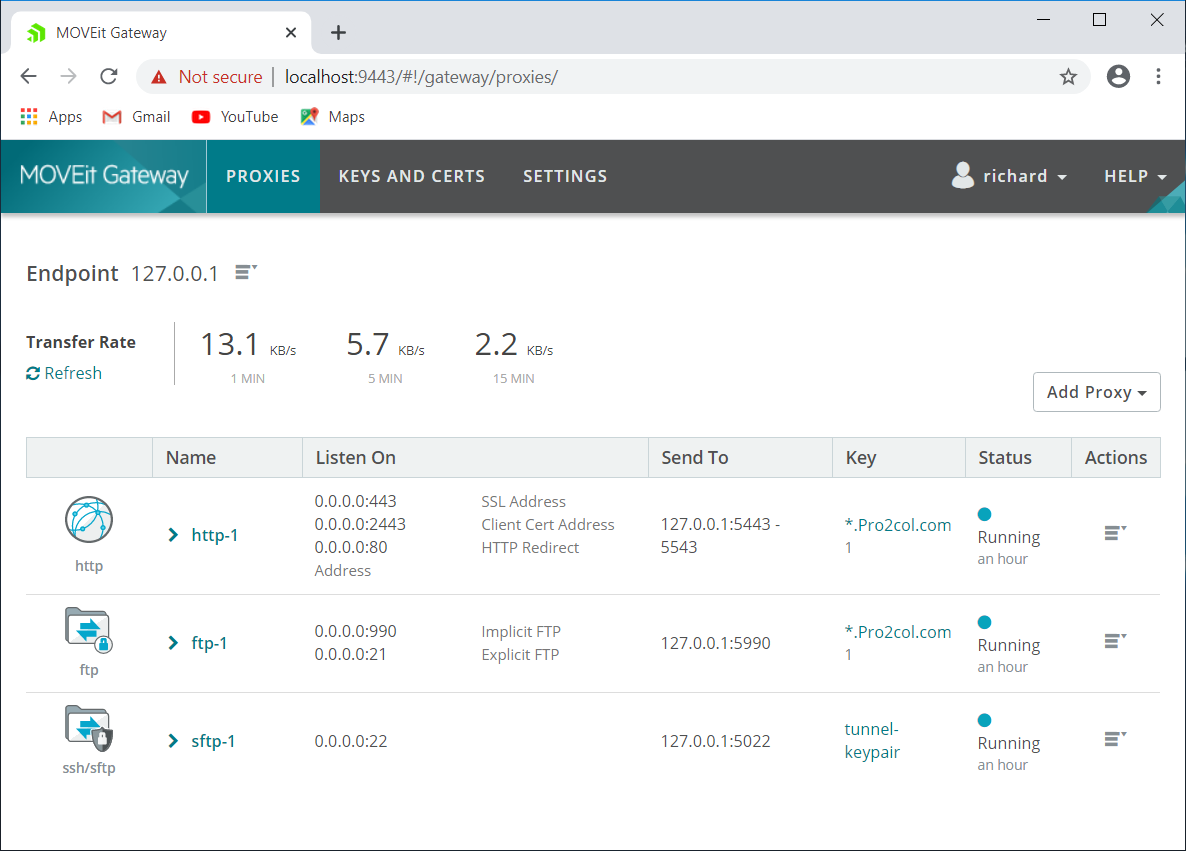Click the Running status dot for ftp-1
The image size is (1186, 851).
pos(984,623)
